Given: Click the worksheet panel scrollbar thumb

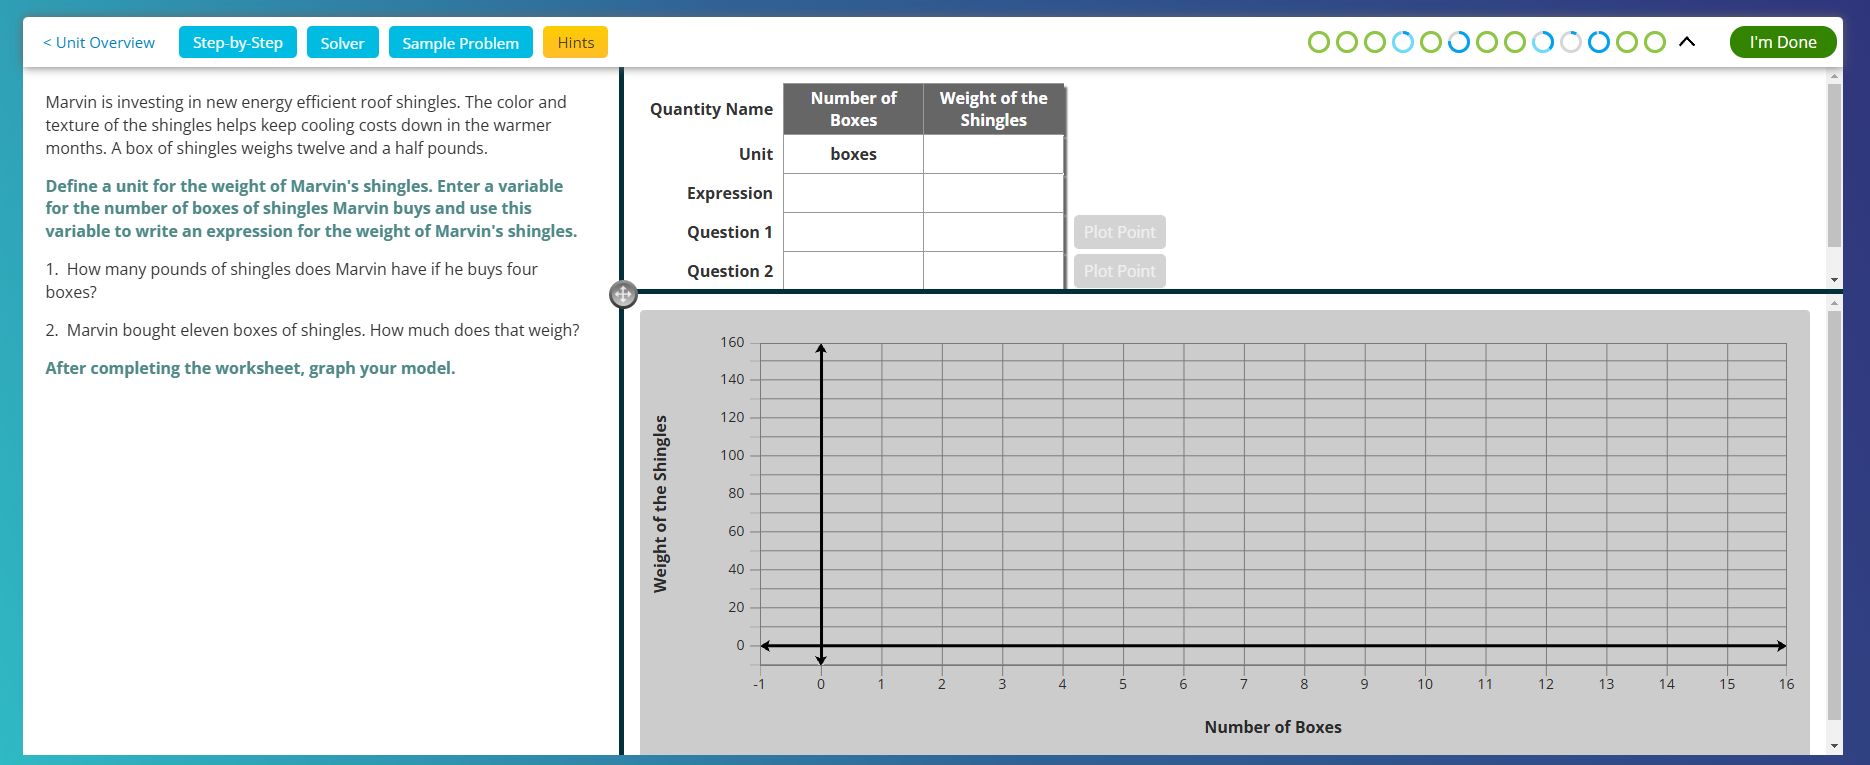Looking at the screenshot, I should [1834, 165].
